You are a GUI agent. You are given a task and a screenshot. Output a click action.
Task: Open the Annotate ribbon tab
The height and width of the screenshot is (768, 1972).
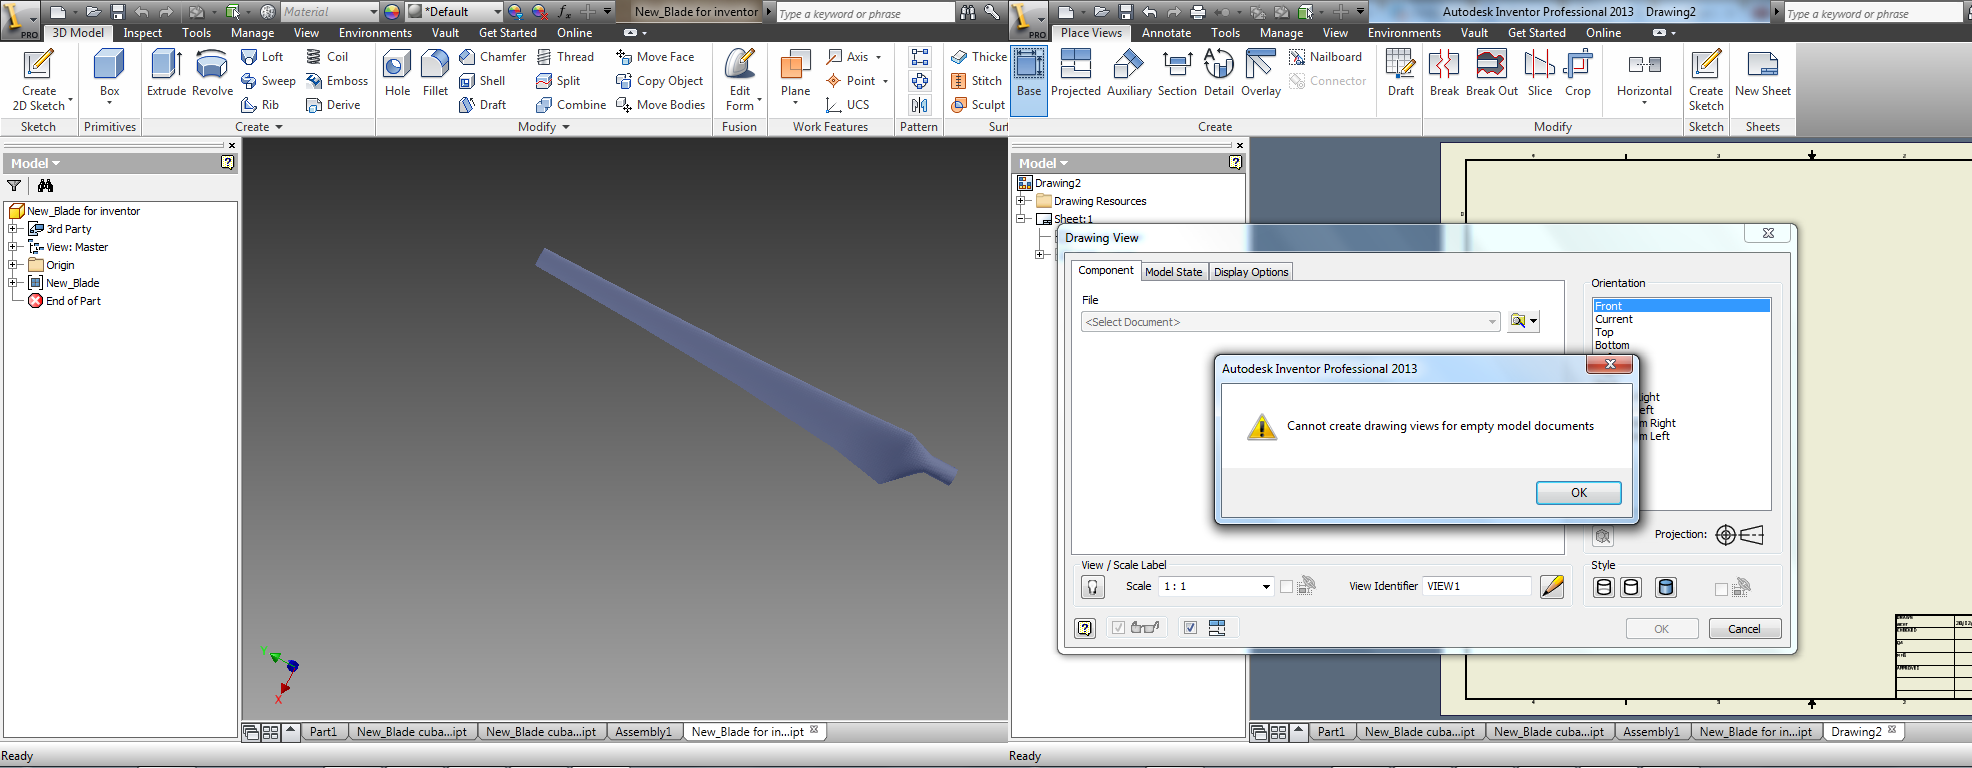tap(1166, 33)
